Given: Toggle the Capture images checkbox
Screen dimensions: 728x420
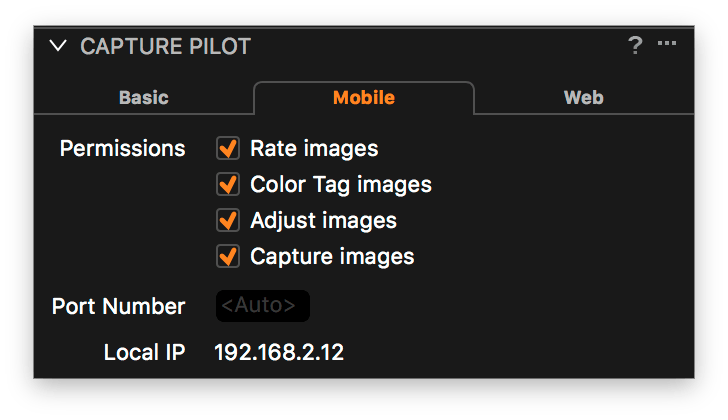Looking at the screenshot, I should click(x=228, y=256).
